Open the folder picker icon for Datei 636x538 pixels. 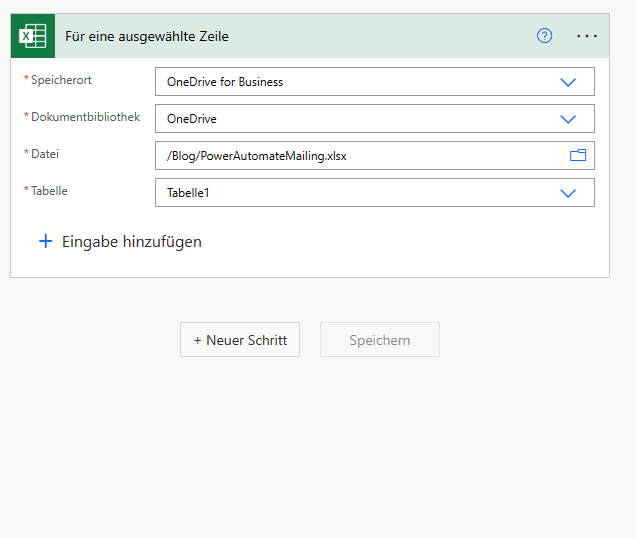click(x=578, y=155)
